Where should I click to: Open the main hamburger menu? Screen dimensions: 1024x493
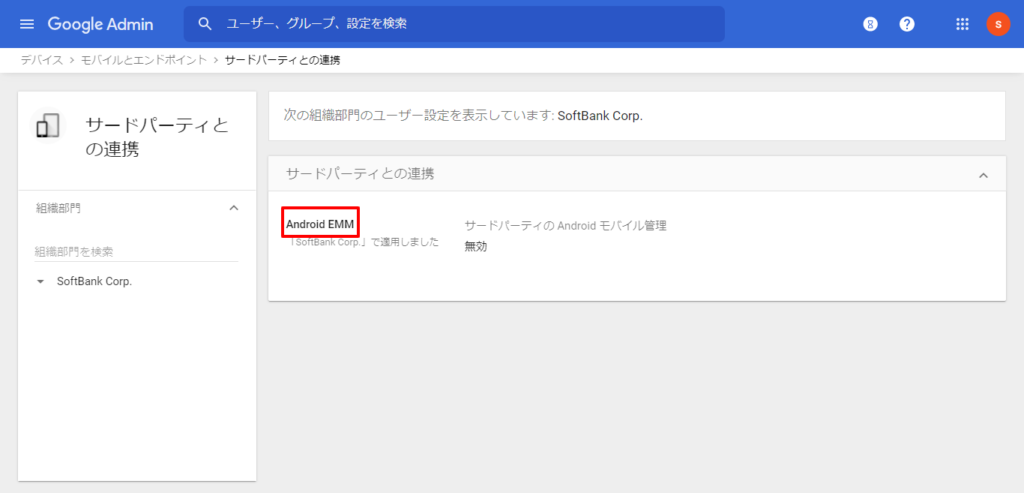click(27, 24)
